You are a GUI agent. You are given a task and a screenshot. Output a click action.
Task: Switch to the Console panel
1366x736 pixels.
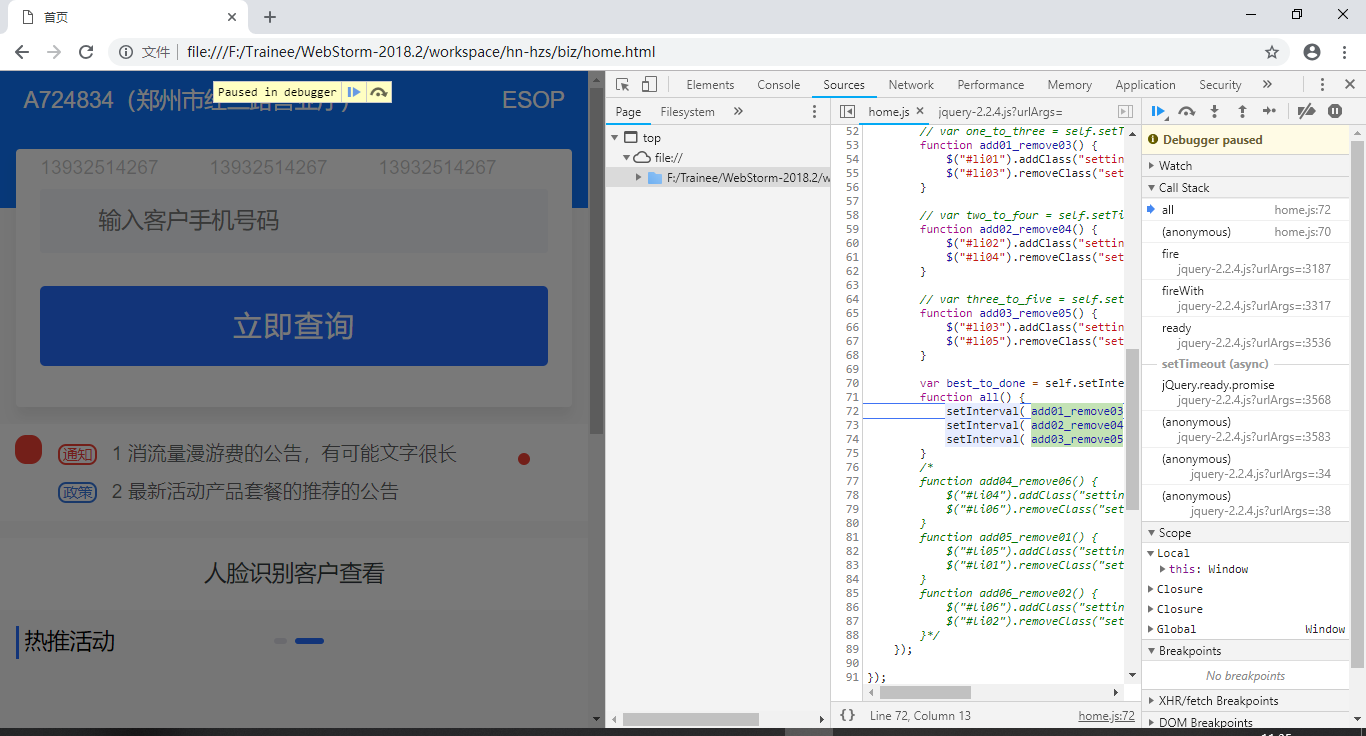pos(778,84)
